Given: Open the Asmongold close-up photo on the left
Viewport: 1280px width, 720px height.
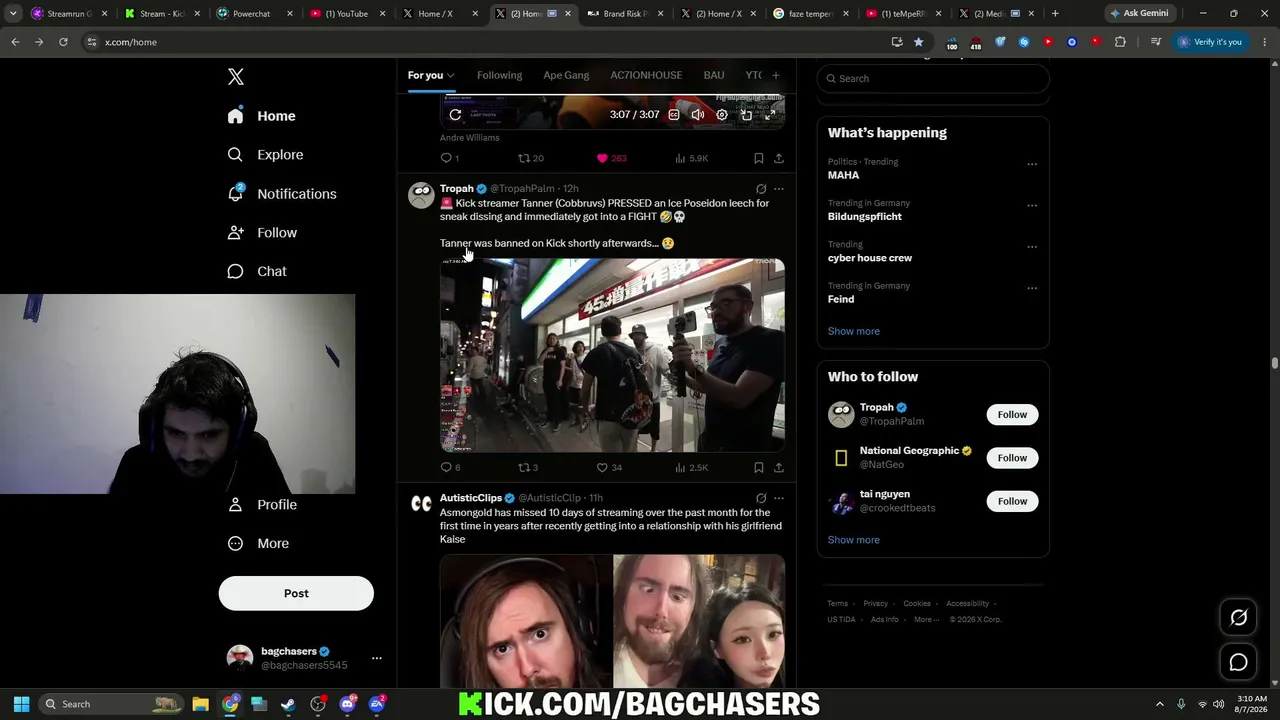Looking at the screenshot, I should pos(526,621).
